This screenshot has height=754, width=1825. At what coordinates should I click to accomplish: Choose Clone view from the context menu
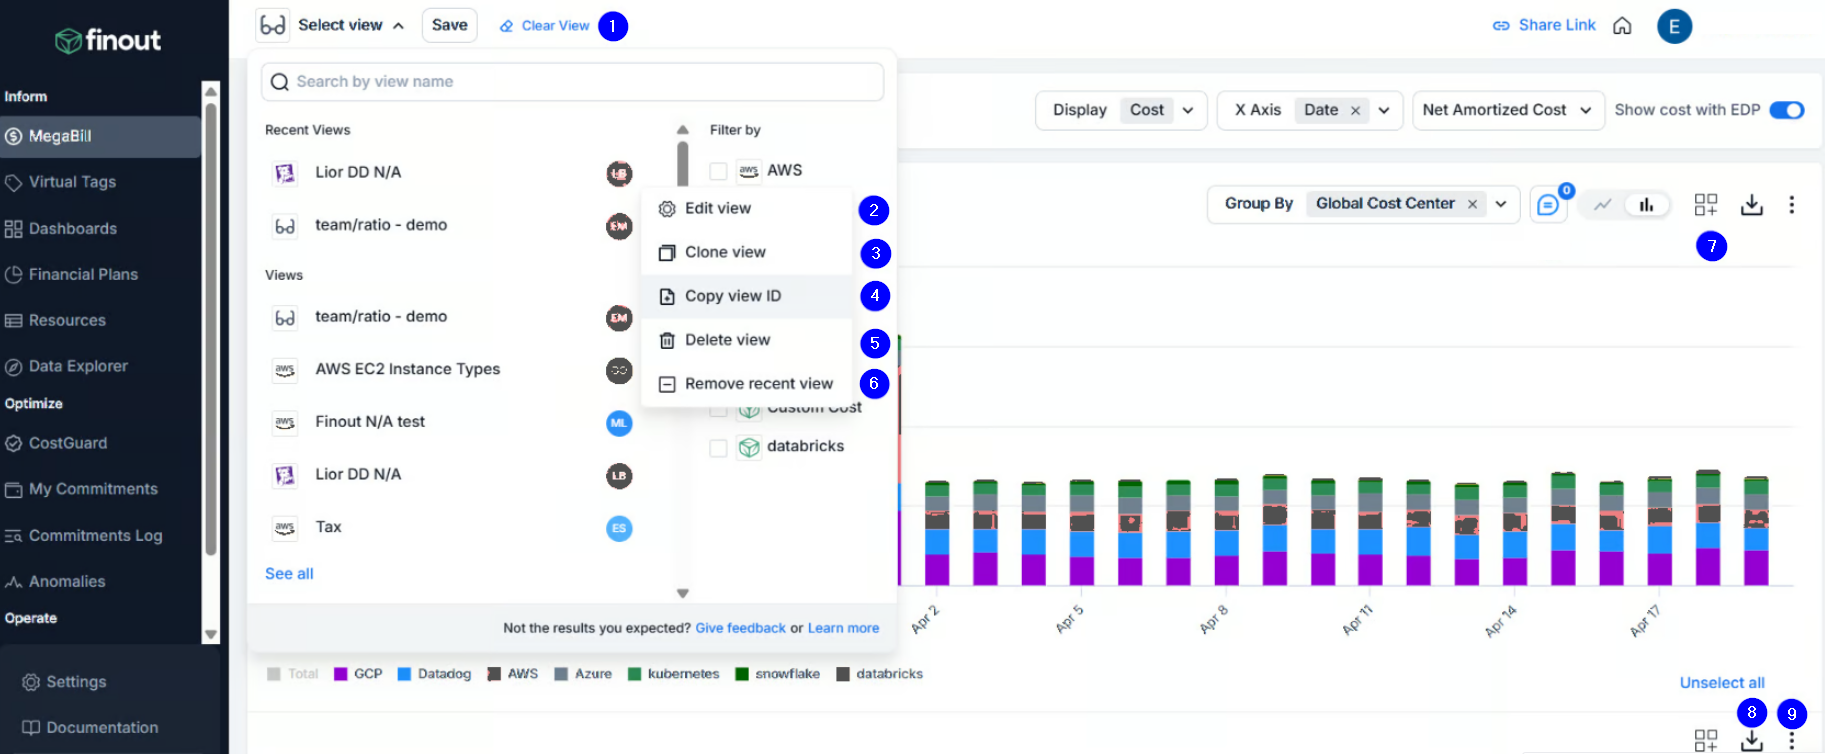746,252
